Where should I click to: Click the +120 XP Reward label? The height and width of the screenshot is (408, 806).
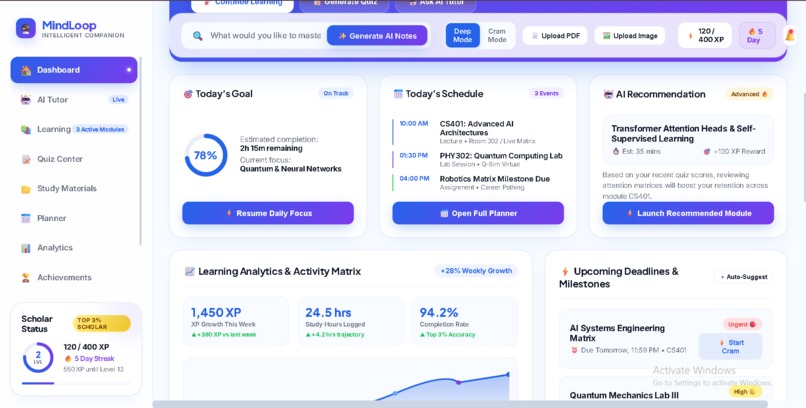(734, 152)
